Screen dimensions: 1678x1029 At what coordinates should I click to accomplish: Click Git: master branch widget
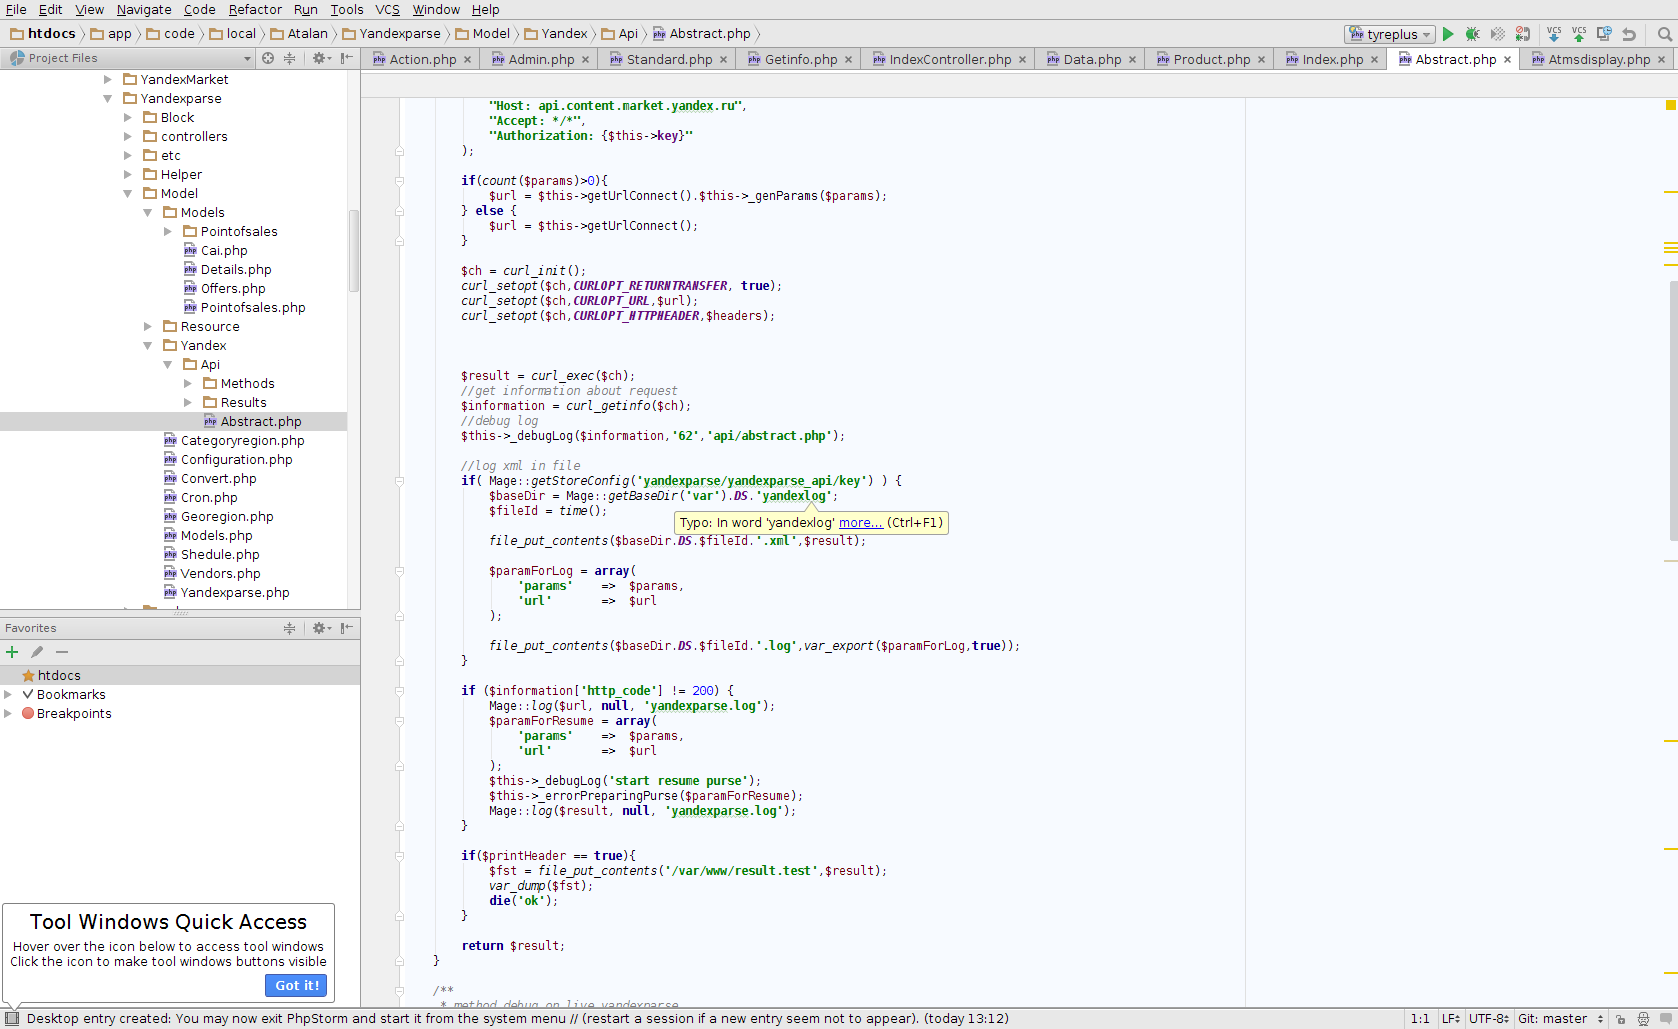pos(1560,1019)
